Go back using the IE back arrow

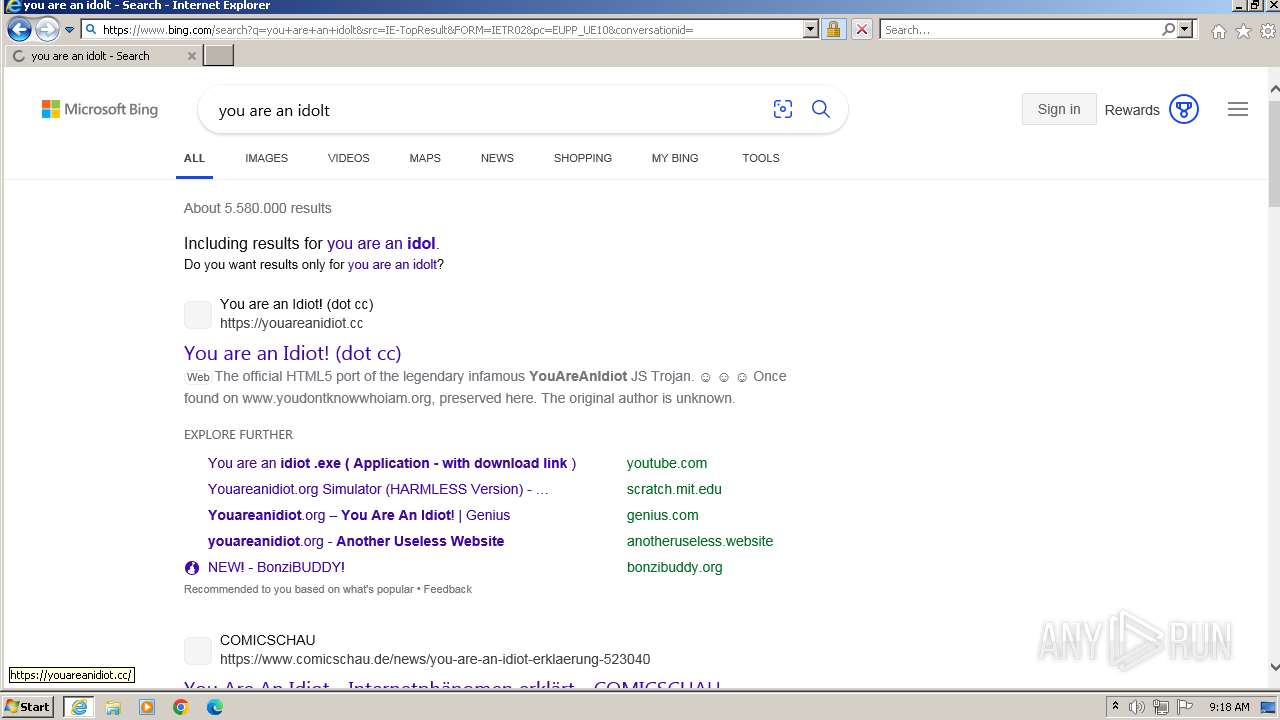pyautogui.click(x=19, y=30)
